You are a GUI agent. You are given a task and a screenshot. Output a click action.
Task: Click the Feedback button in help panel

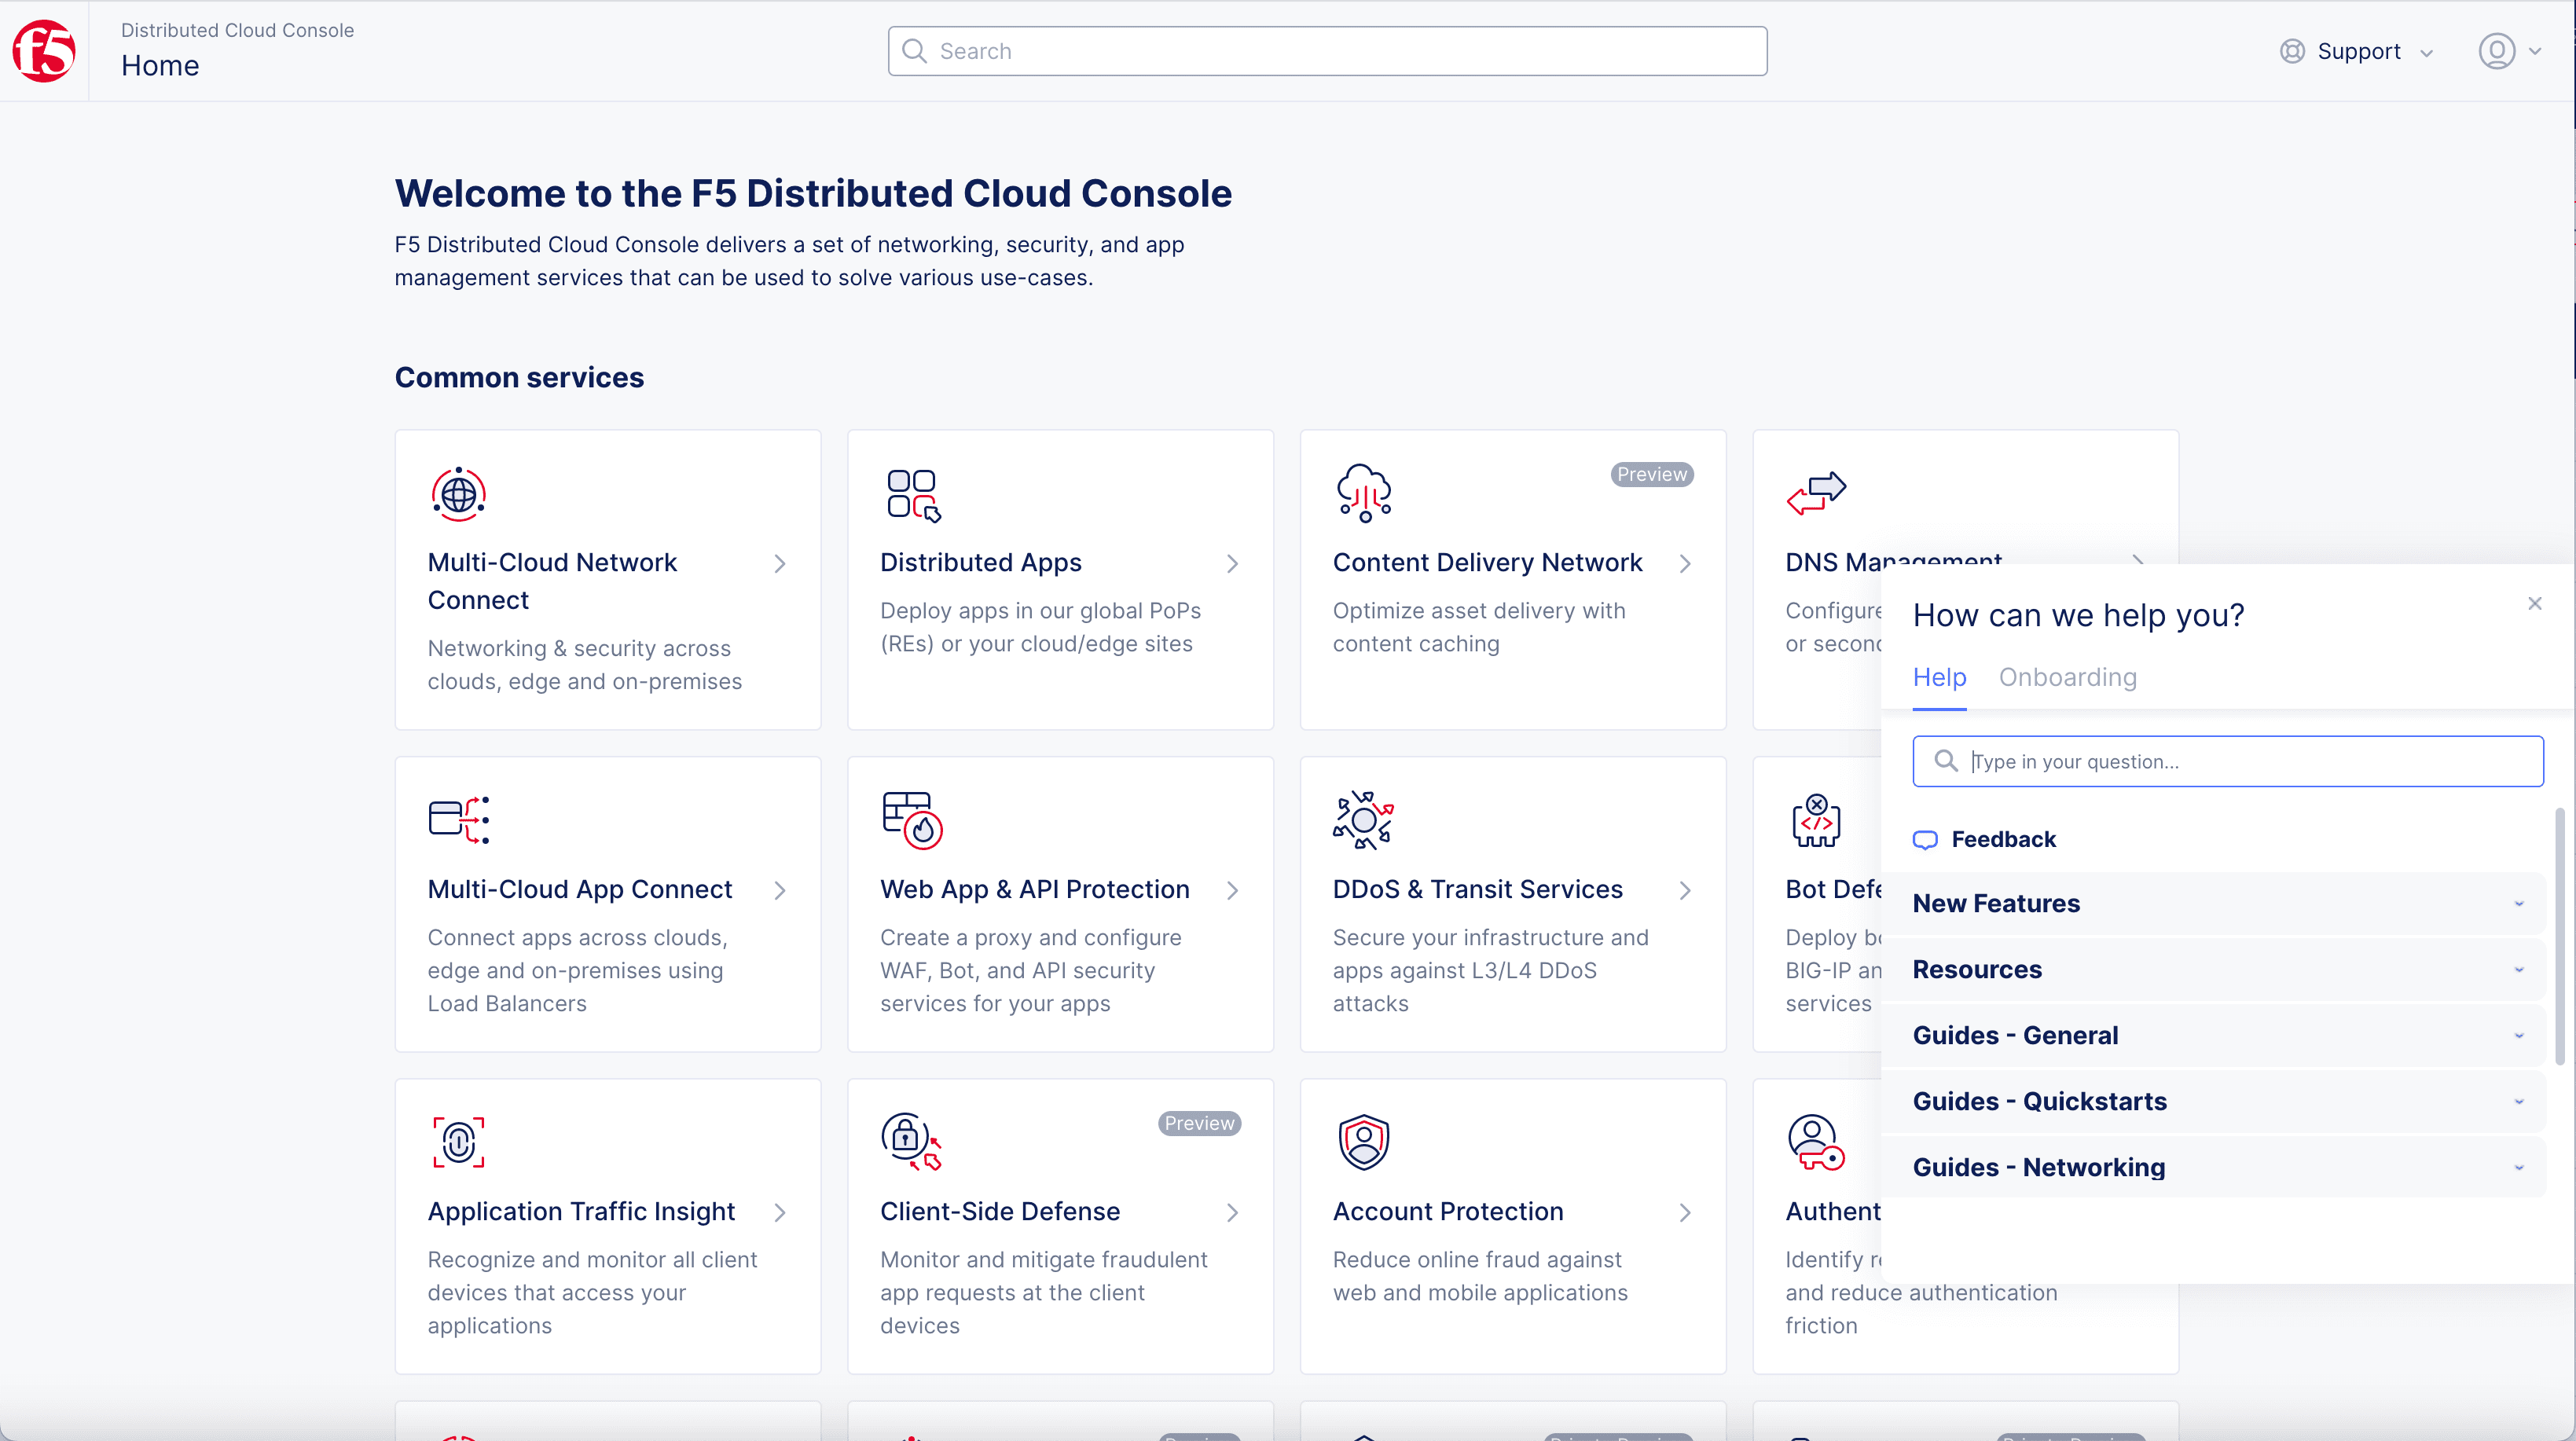click(x=1983, y=838)
